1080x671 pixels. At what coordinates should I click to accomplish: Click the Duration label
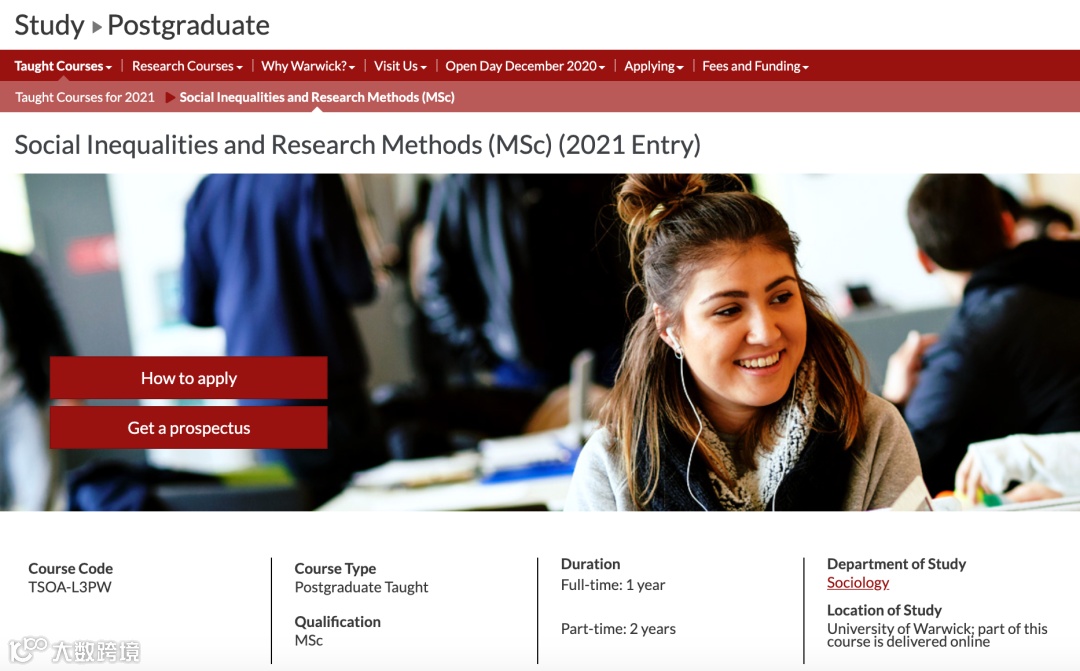590,564
